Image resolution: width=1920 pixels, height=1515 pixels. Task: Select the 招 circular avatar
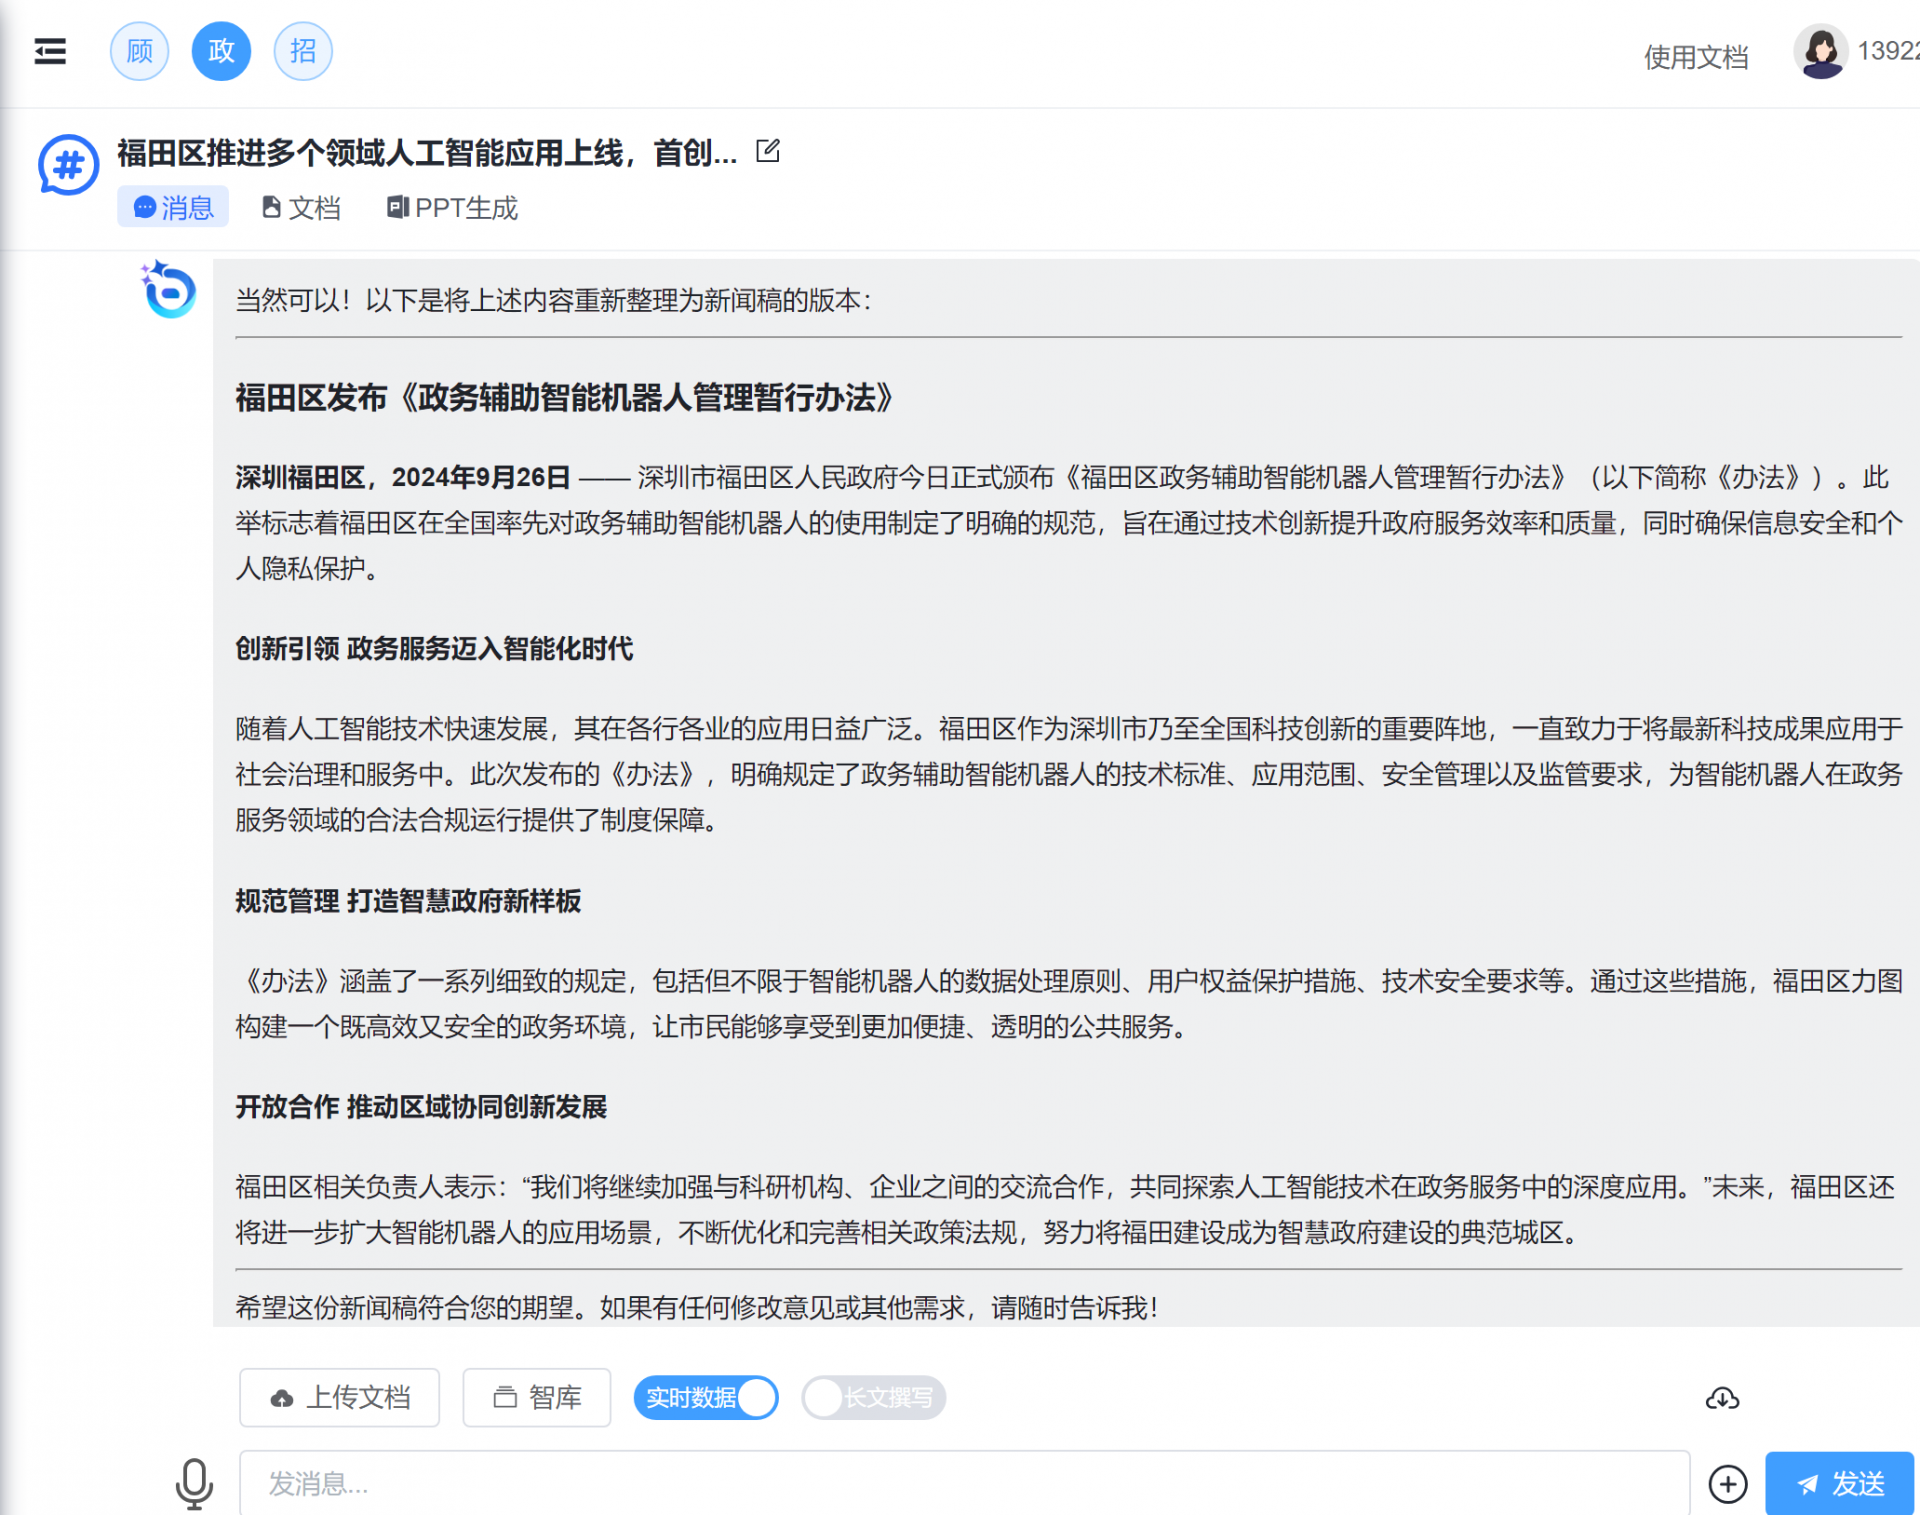pos(303,51)
